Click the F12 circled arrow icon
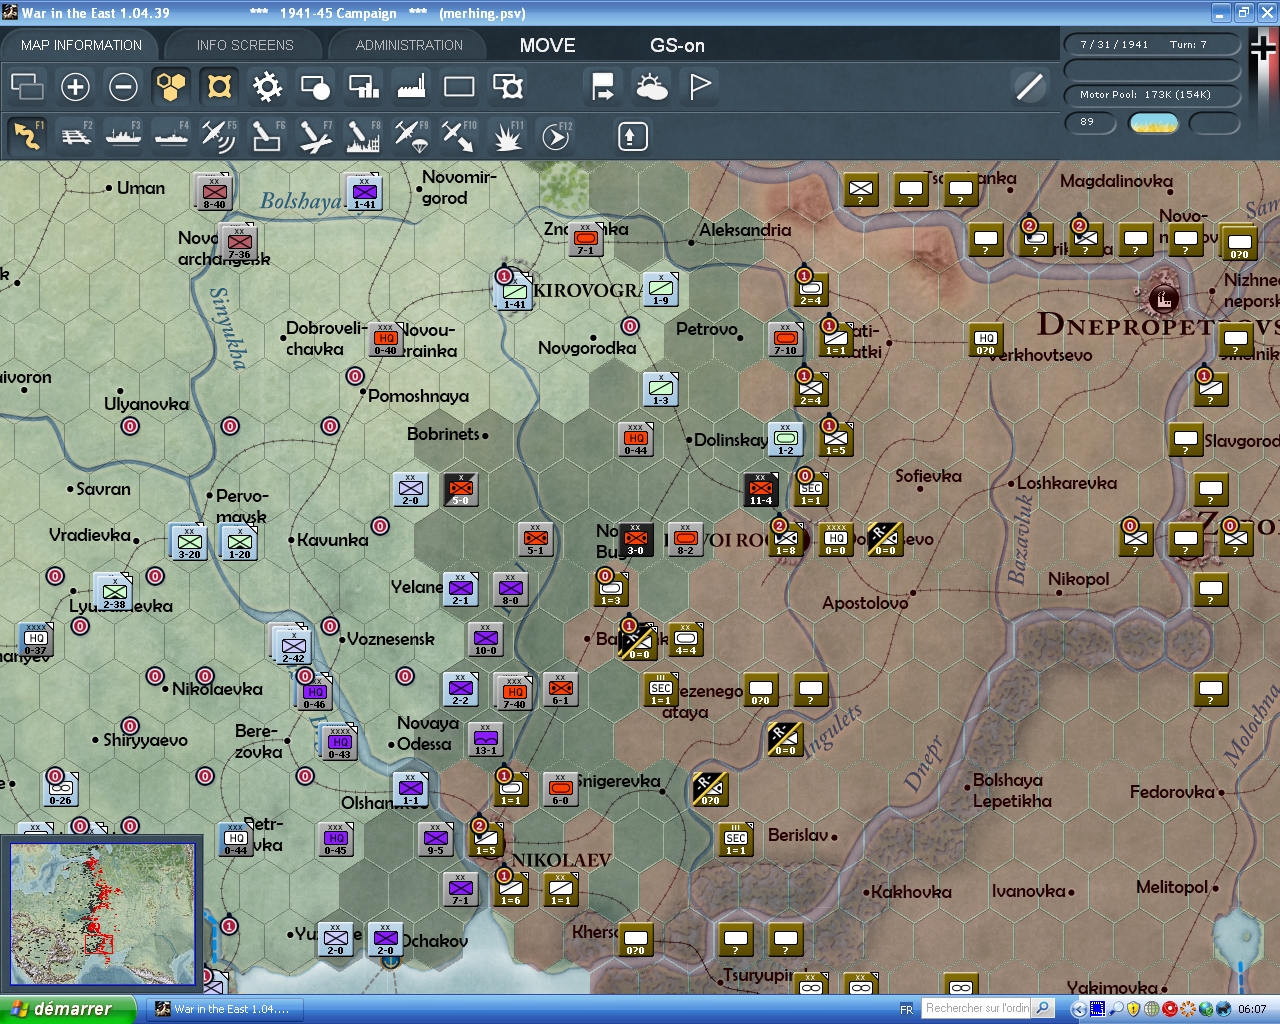 pyautogui.click(x=556, y=135)
